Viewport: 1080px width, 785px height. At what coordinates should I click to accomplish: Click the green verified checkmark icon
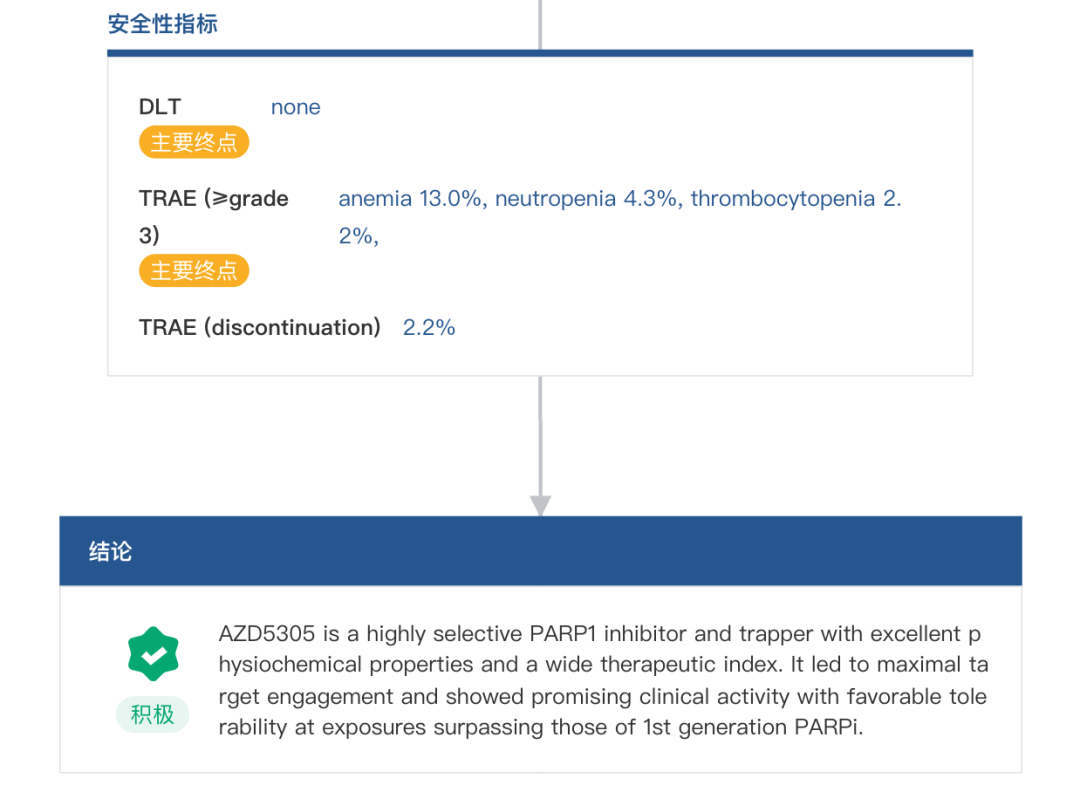(153, 654)
